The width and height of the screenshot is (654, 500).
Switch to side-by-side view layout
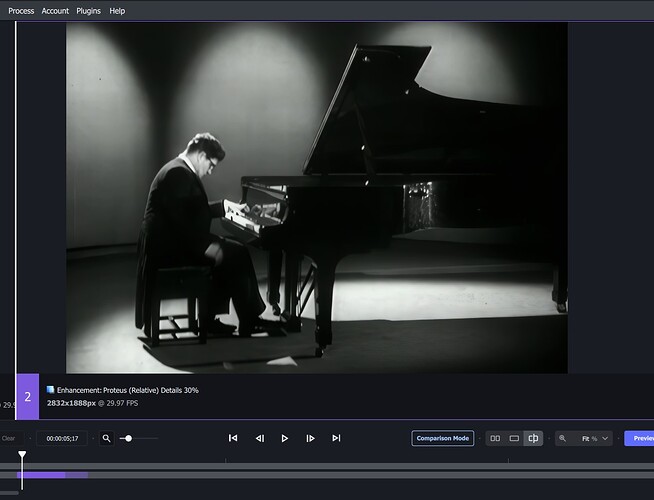click(495, 438)
